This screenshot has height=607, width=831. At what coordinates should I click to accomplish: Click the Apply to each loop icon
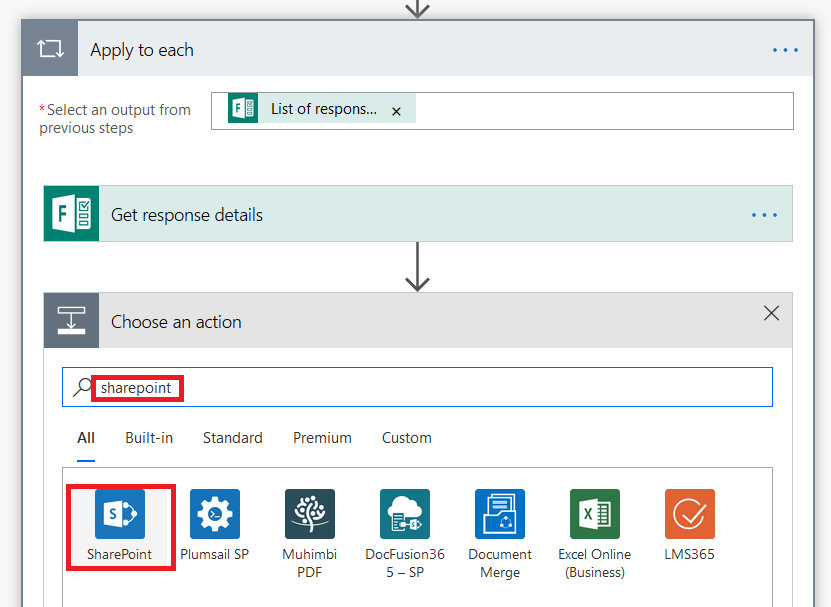(50, 49)
